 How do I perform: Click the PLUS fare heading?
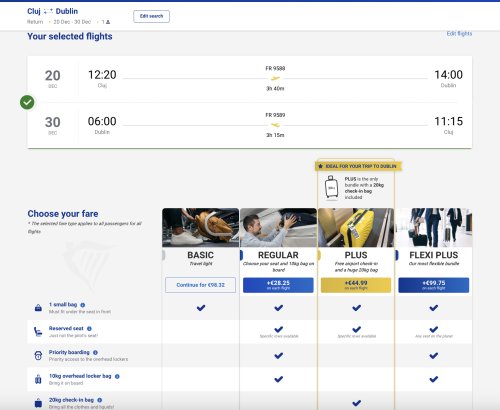(x=356, y=255)
